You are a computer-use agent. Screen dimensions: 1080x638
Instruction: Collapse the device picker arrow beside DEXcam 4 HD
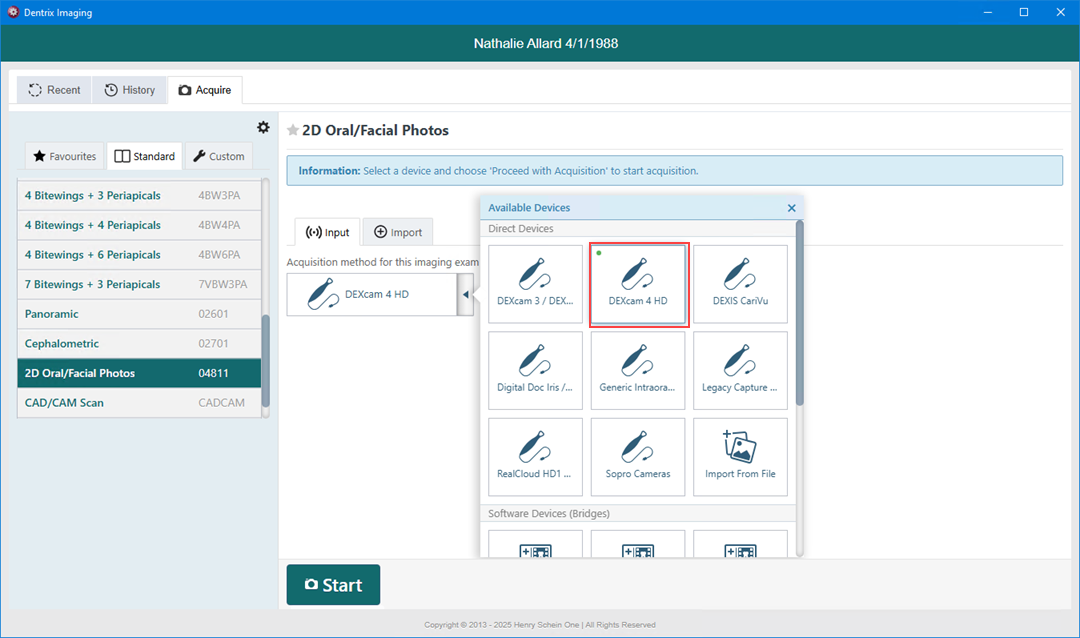(465, 295)
